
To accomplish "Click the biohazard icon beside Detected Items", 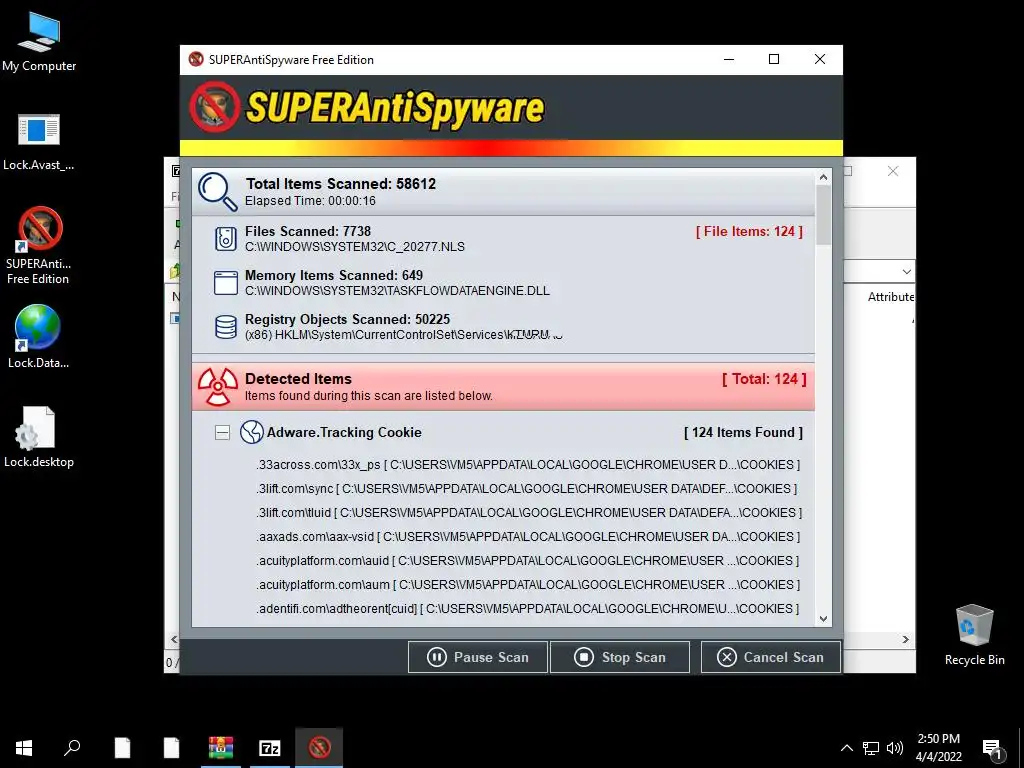I will (217, 387).
